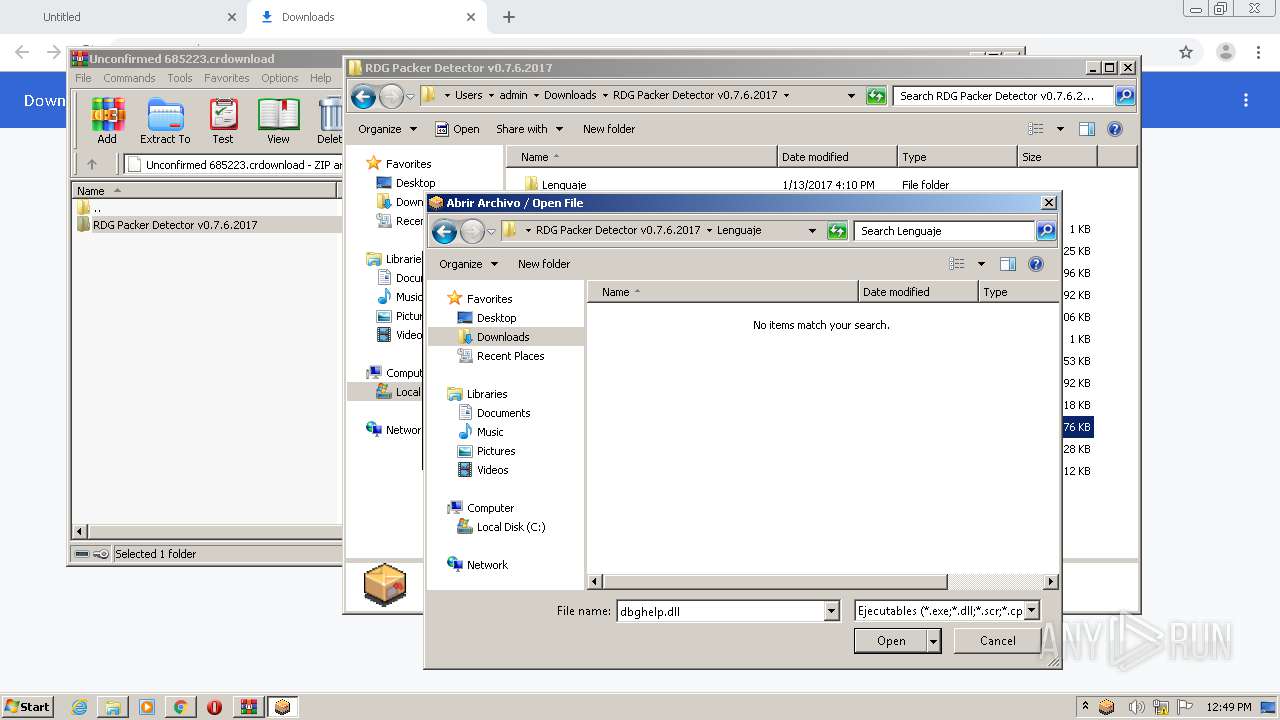Select Desktop in dialog navigation tree

[496, 318]
